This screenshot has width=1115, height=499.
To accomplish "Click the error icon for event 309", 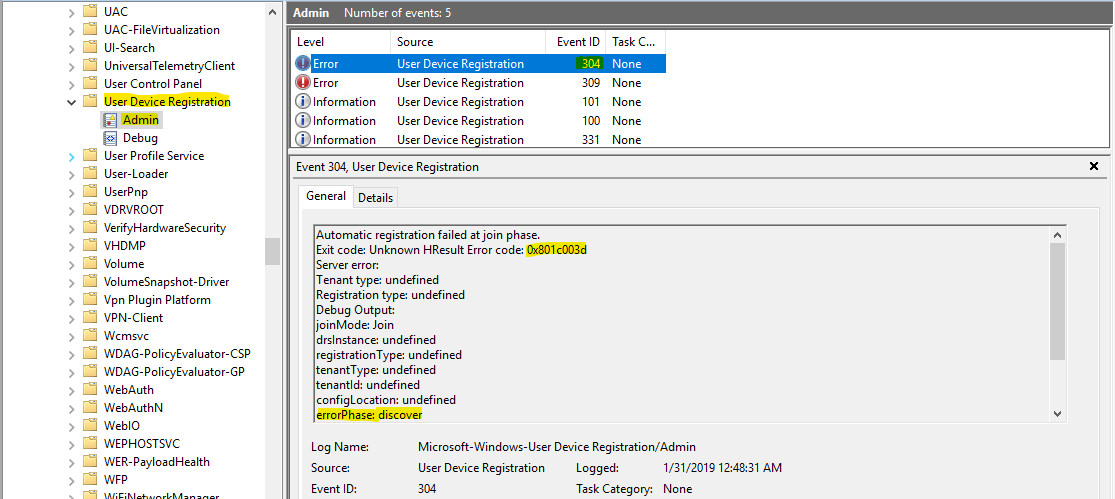I will point(303,83).
